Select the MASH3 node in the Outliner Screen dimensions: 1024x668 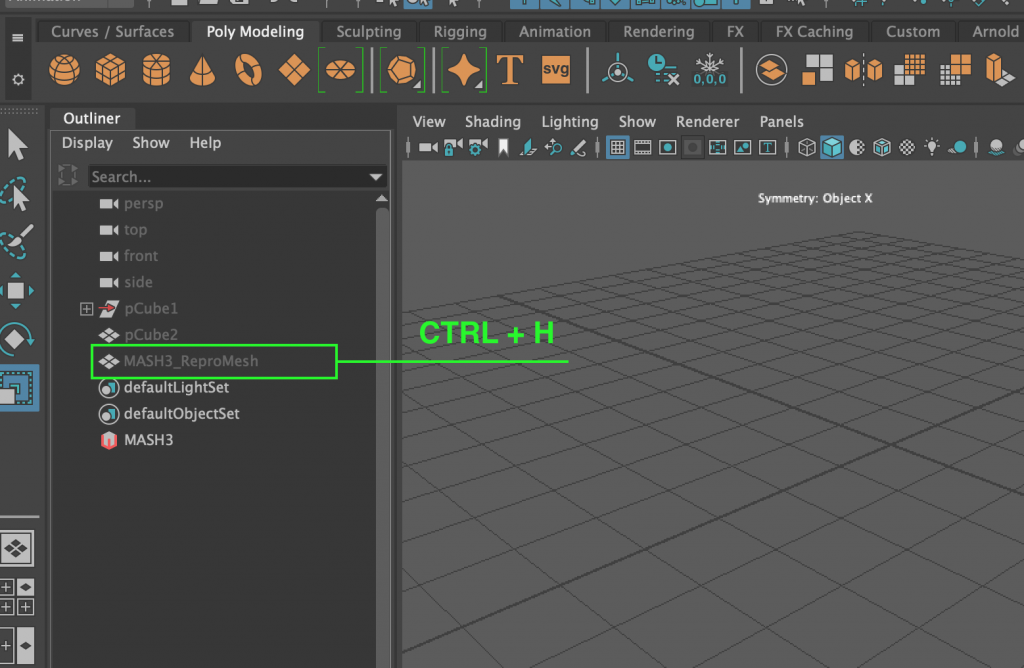(146, 439)
